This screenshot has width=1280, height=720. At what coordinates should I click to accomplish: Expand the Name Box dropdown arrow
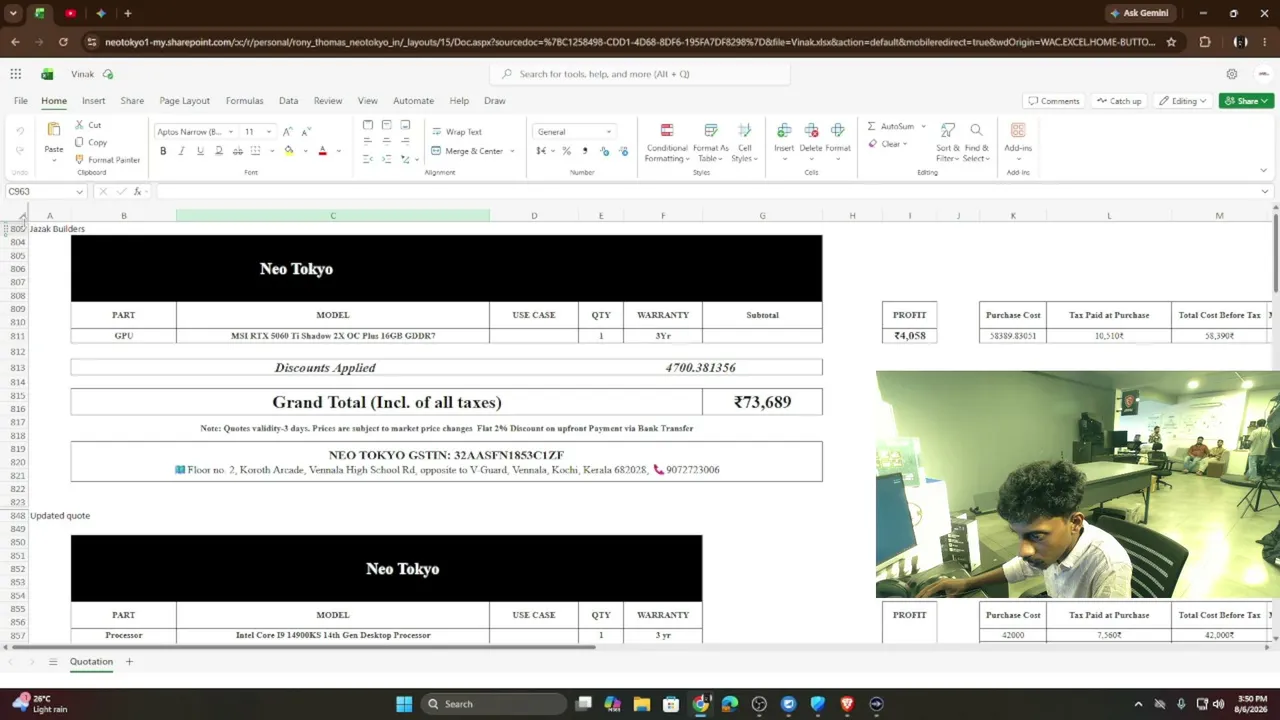[x=79, y=191]
